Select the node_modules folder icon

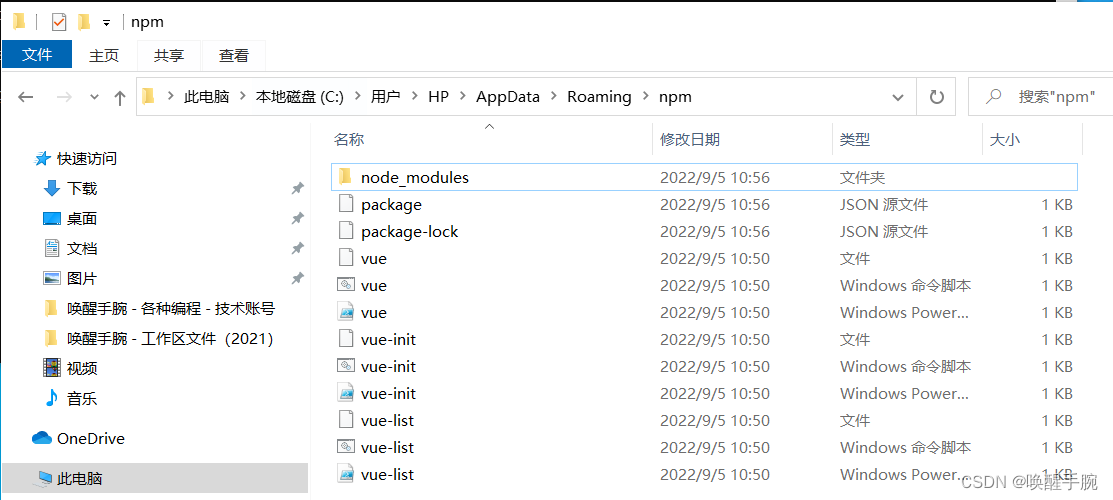pyautogui.click(x=346, y=176)
